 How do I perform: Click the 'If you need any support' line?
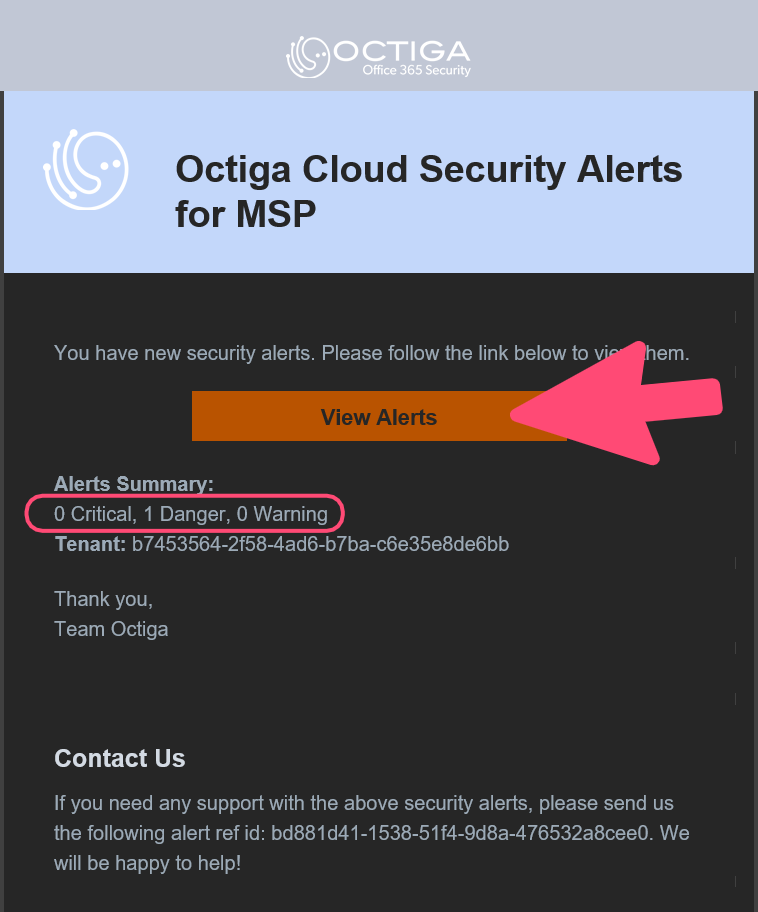364,803
